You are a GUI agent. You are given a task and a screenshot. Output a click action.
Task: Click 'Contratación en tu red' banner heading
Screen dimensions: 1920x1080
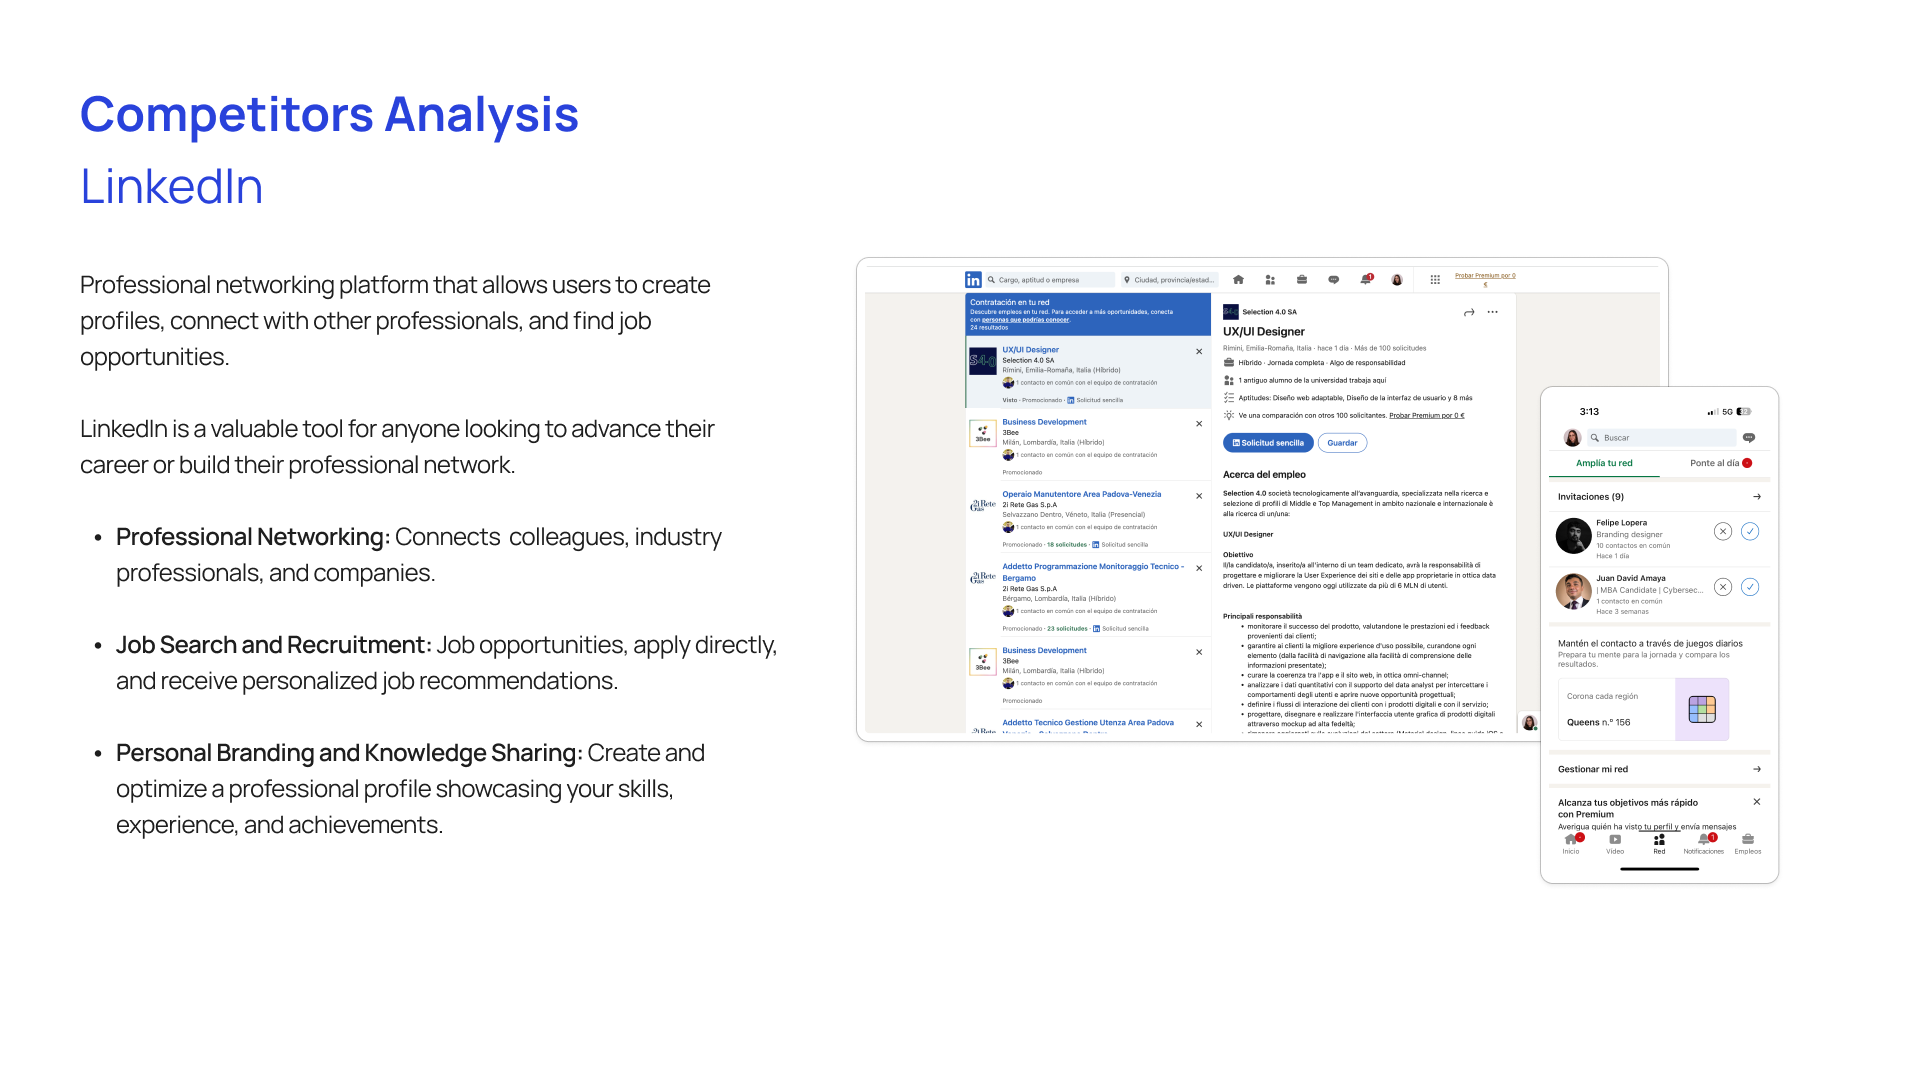tap(1009, 302)
